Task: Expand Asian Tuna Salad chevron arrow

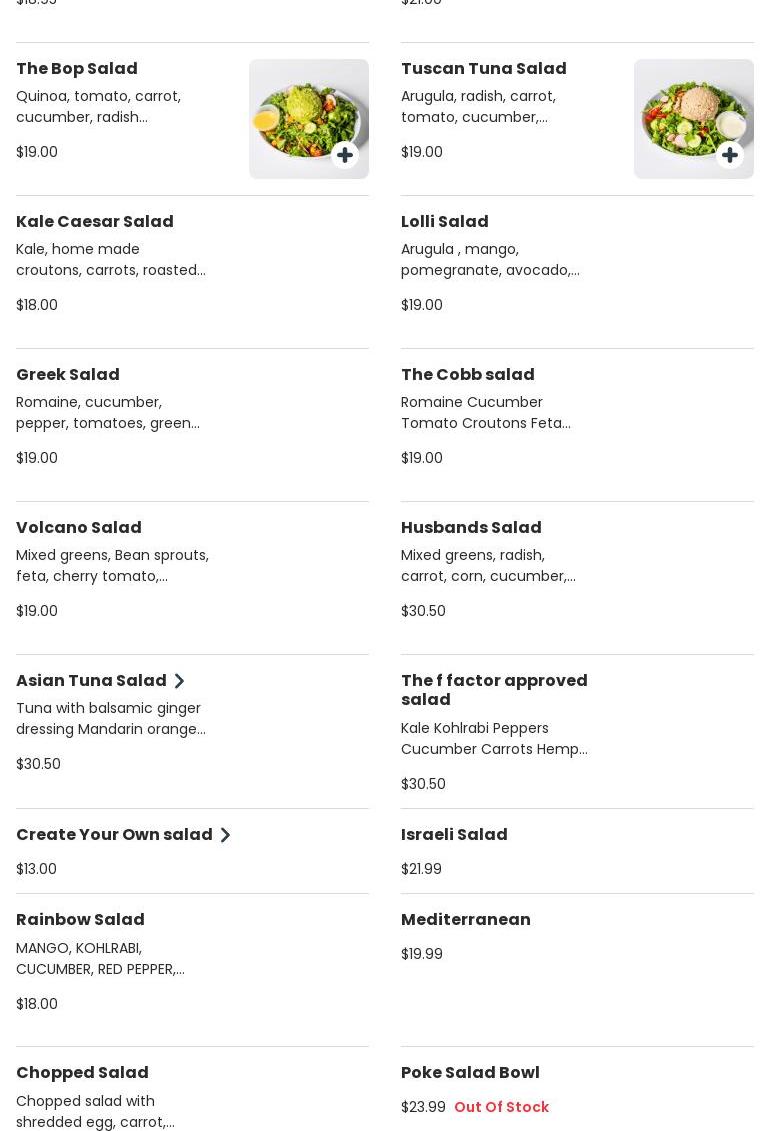Action: 180,681
